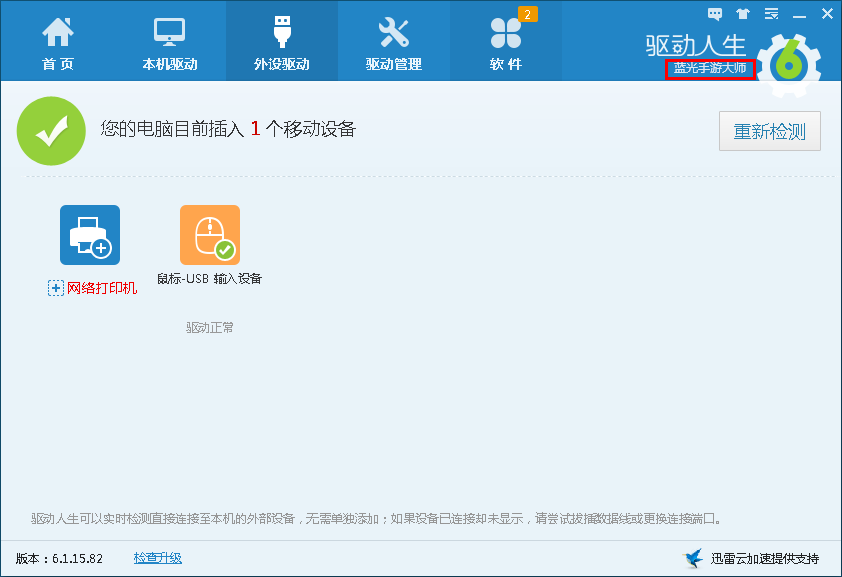Expand the title bar main menu dropdown
This screenshot has height=577, width=842.
point(771,14)
